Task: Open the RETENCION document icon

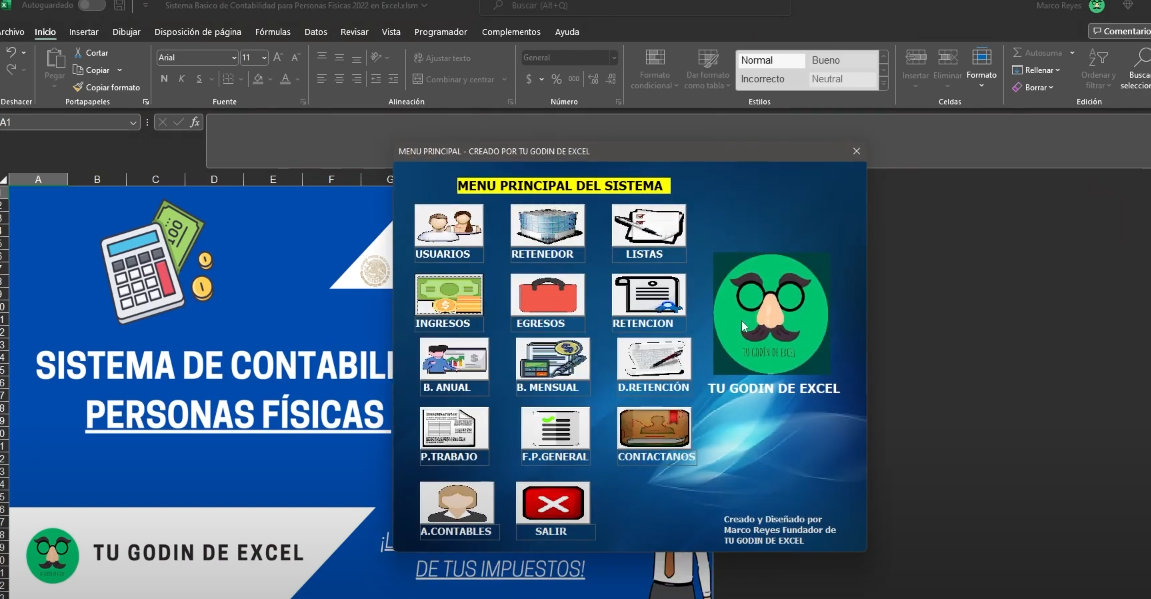Action: [x=649, y=294]
